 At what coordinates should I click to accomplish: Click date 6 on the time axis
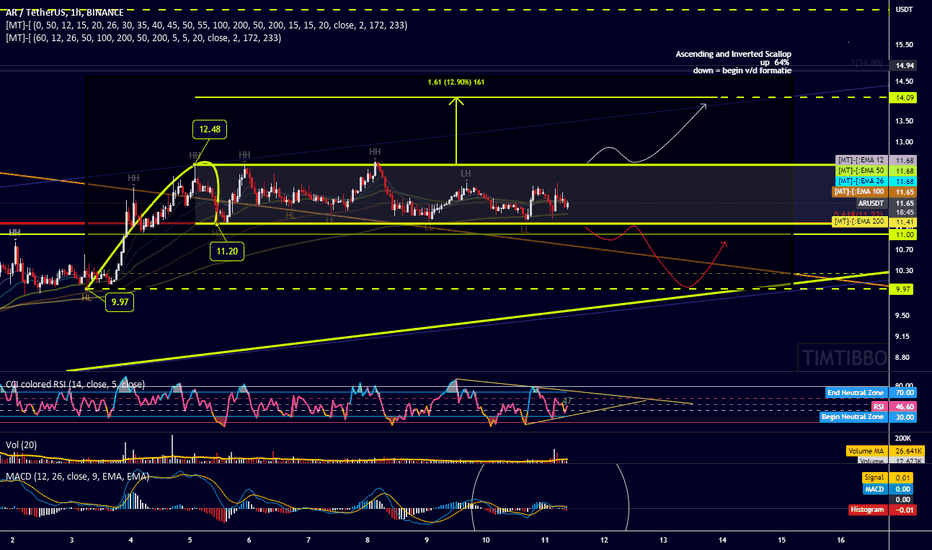[x=249, y=540]
